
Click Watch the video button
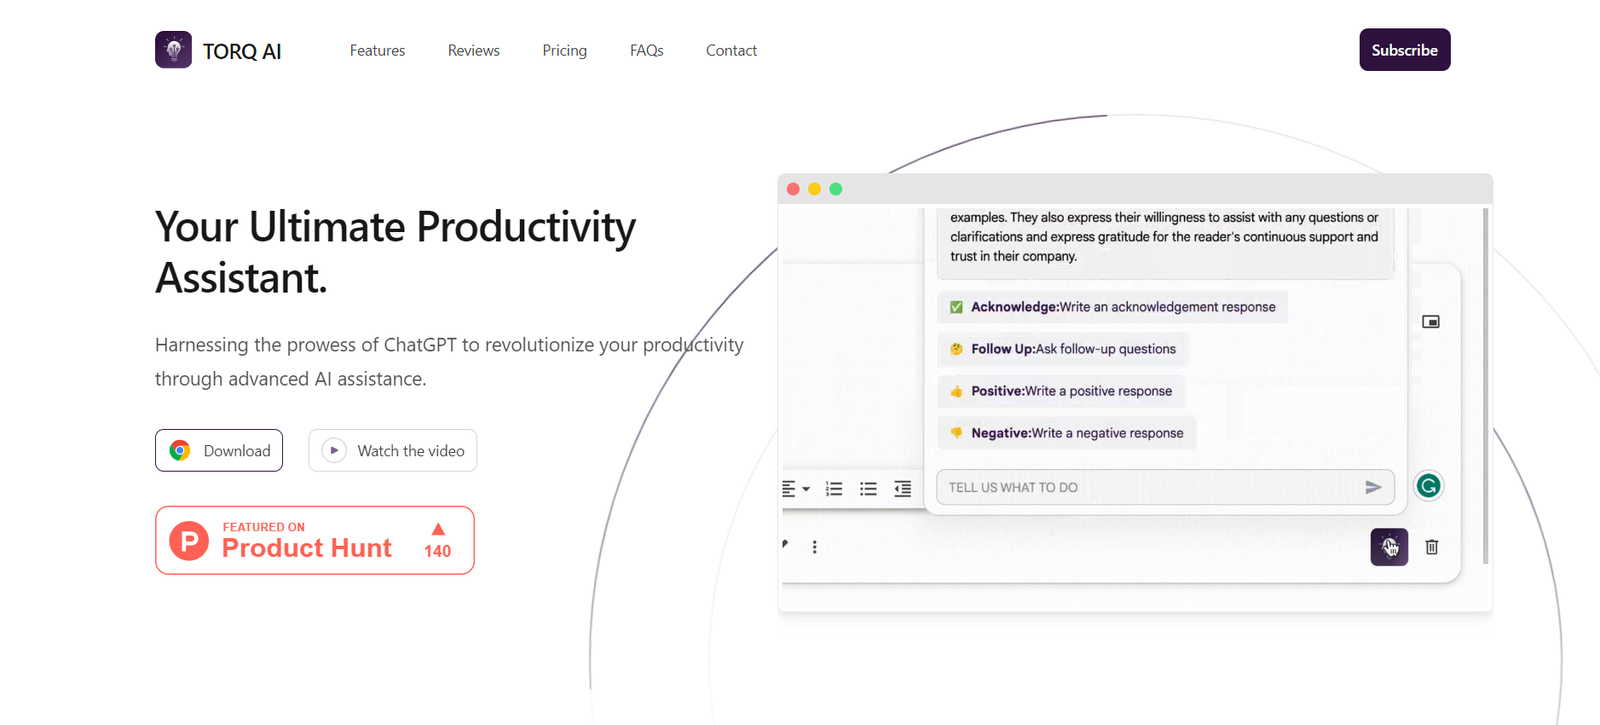point(393,450)
